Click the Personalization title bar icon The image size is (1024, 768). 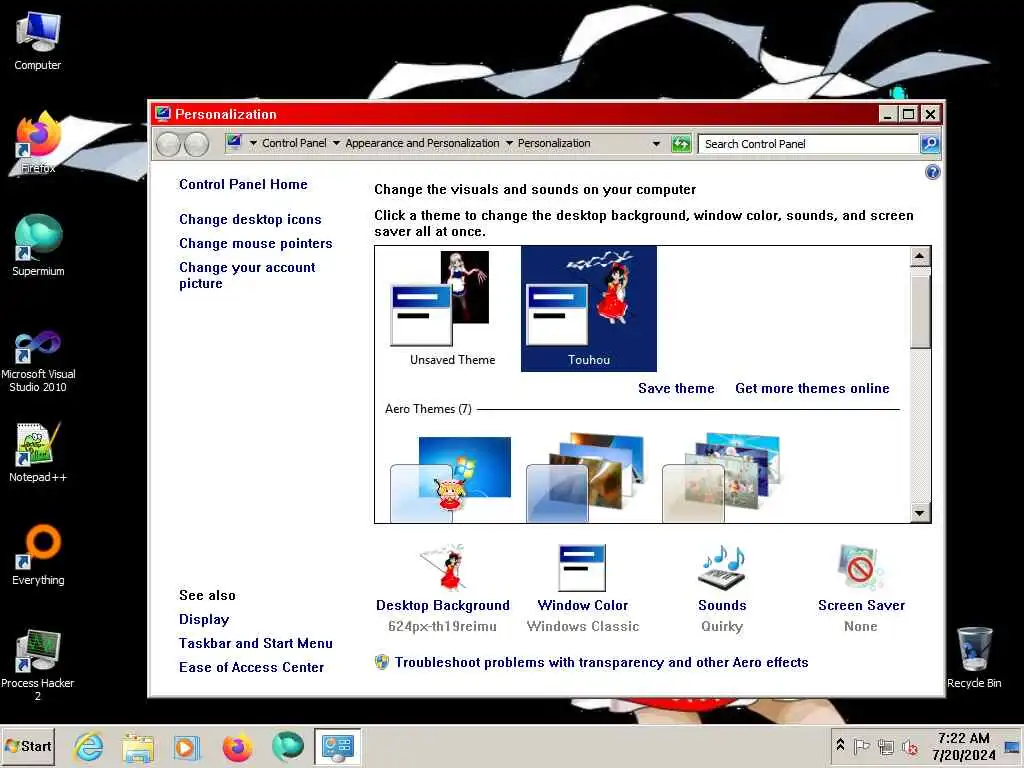point(163,114)
